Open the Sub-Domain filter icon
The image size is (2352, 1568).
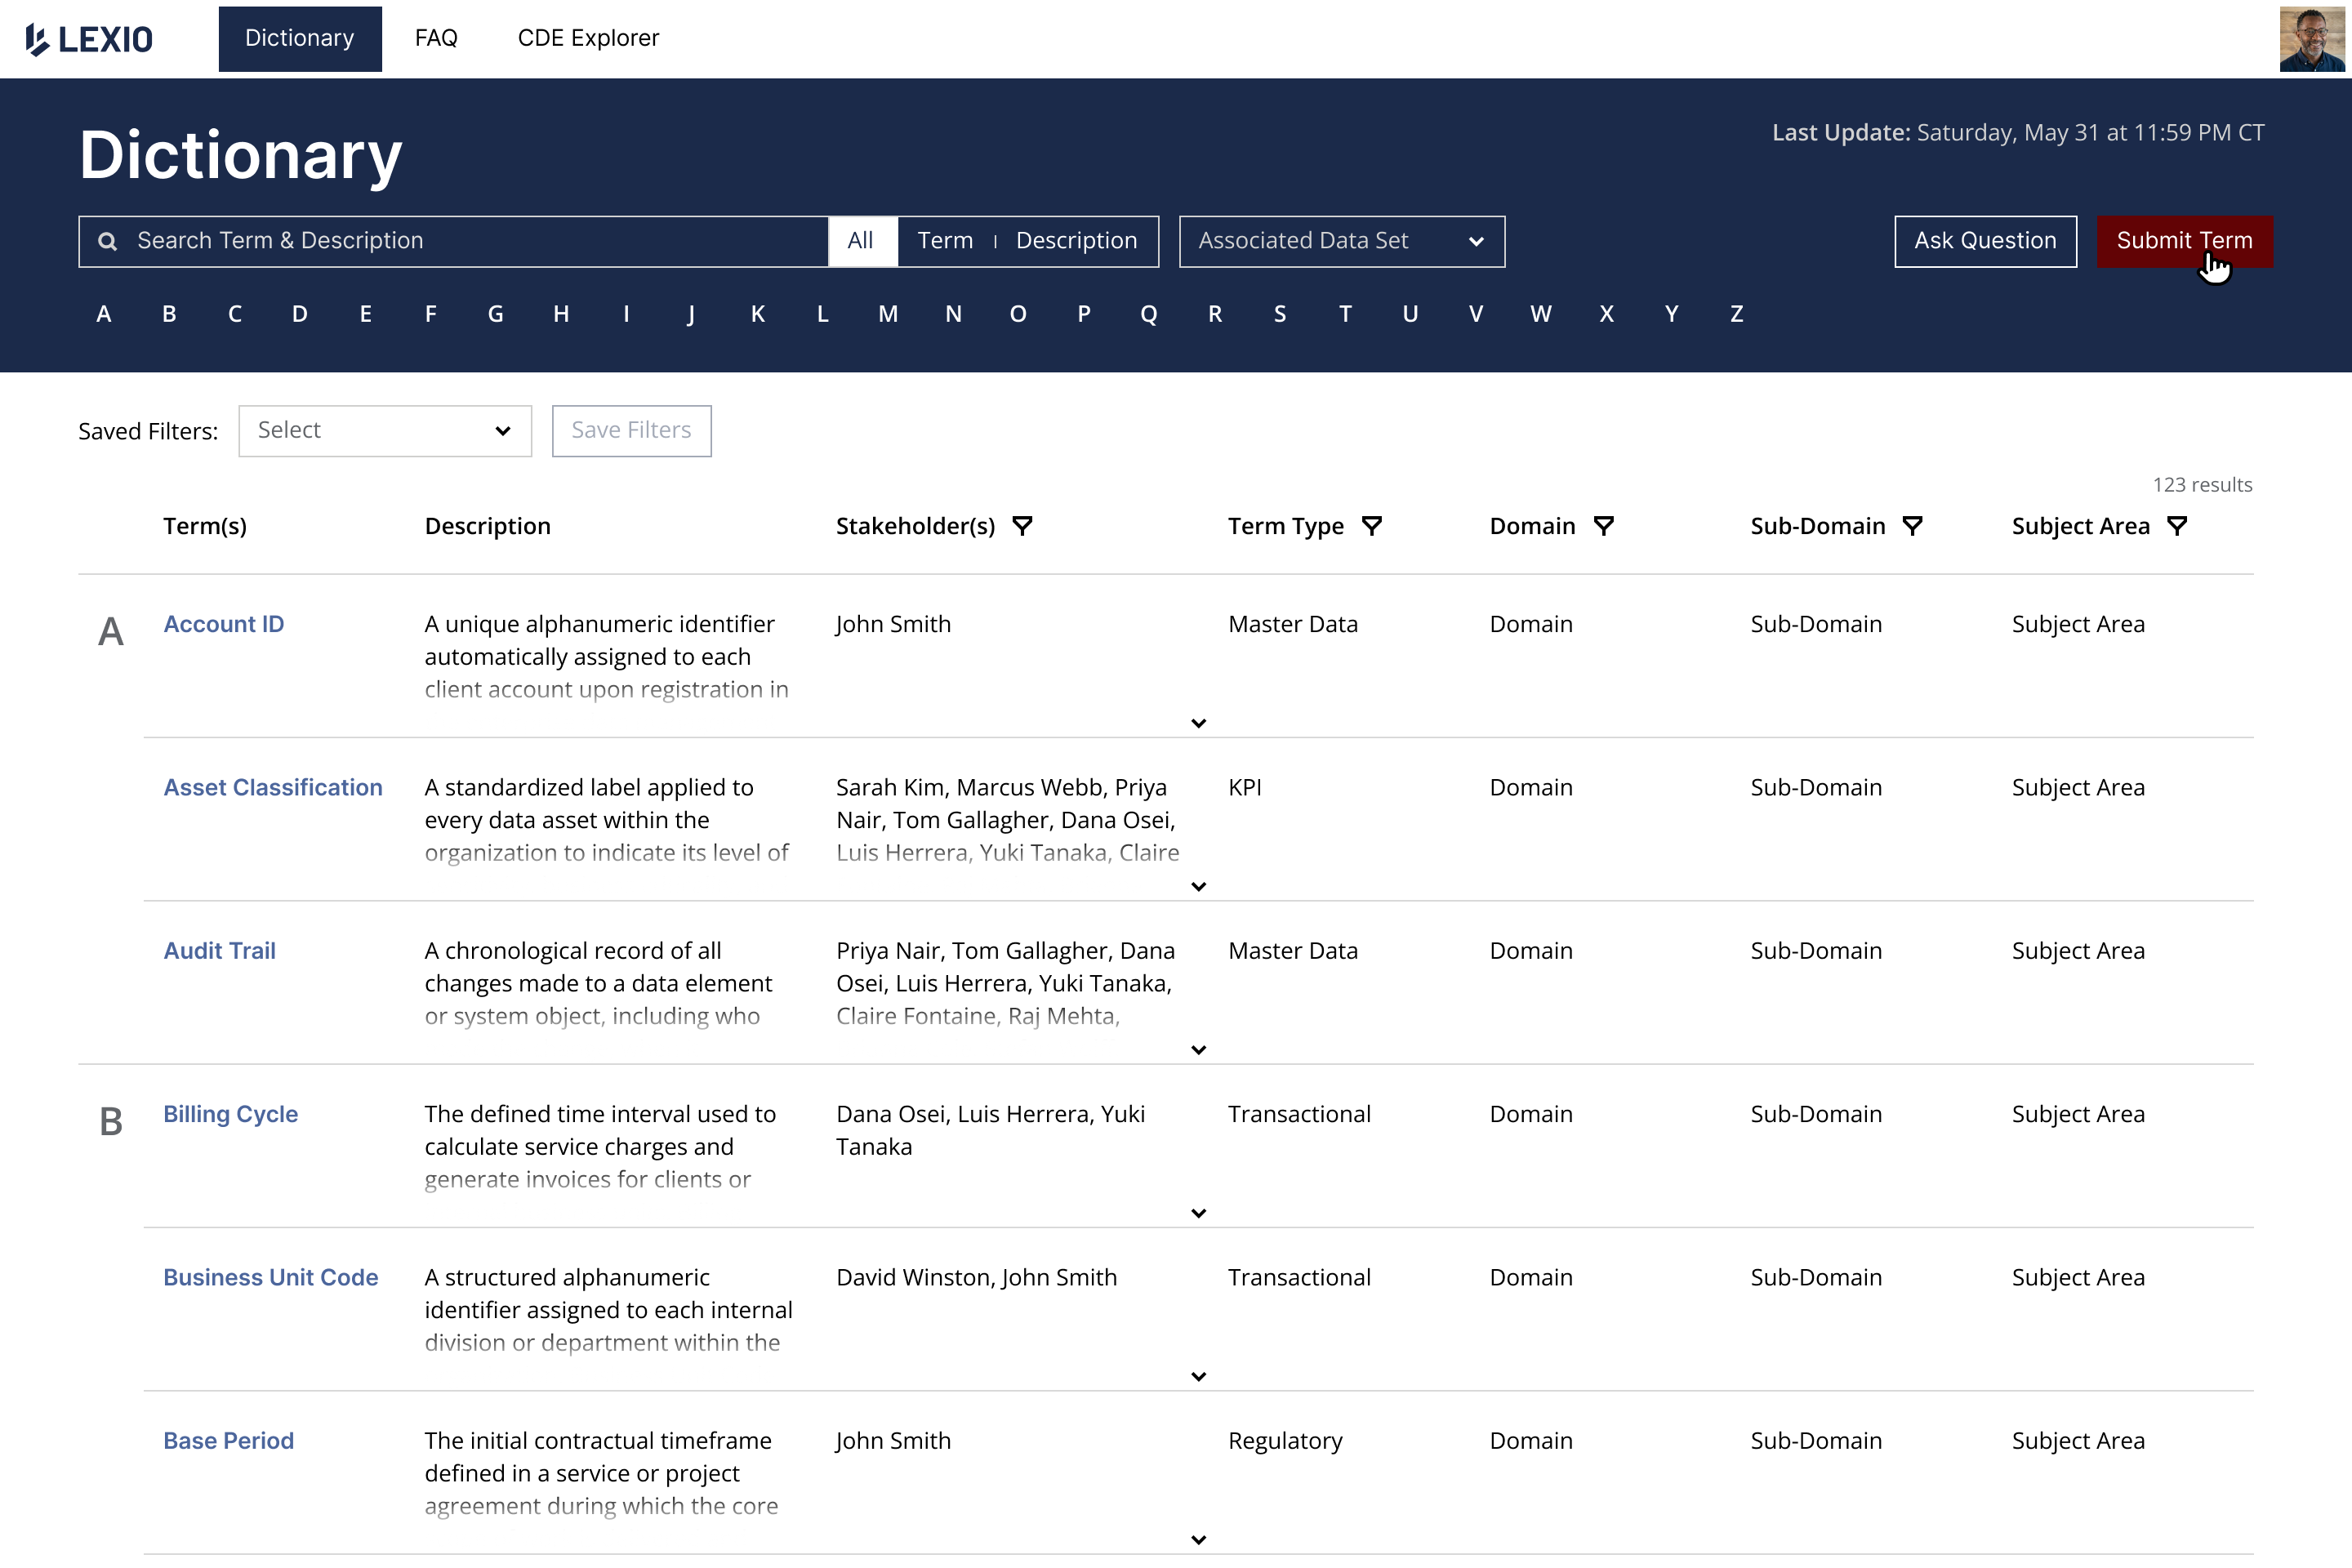click(x=1912, y=526)
